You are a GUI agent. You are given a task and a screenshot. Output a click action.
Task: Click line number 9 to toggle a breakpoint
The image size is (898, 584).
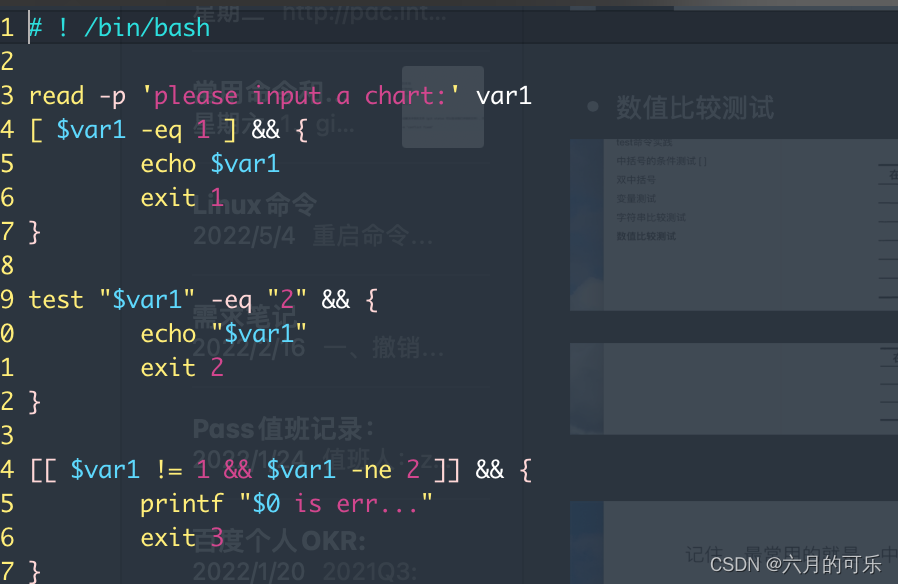pos(8,299)
